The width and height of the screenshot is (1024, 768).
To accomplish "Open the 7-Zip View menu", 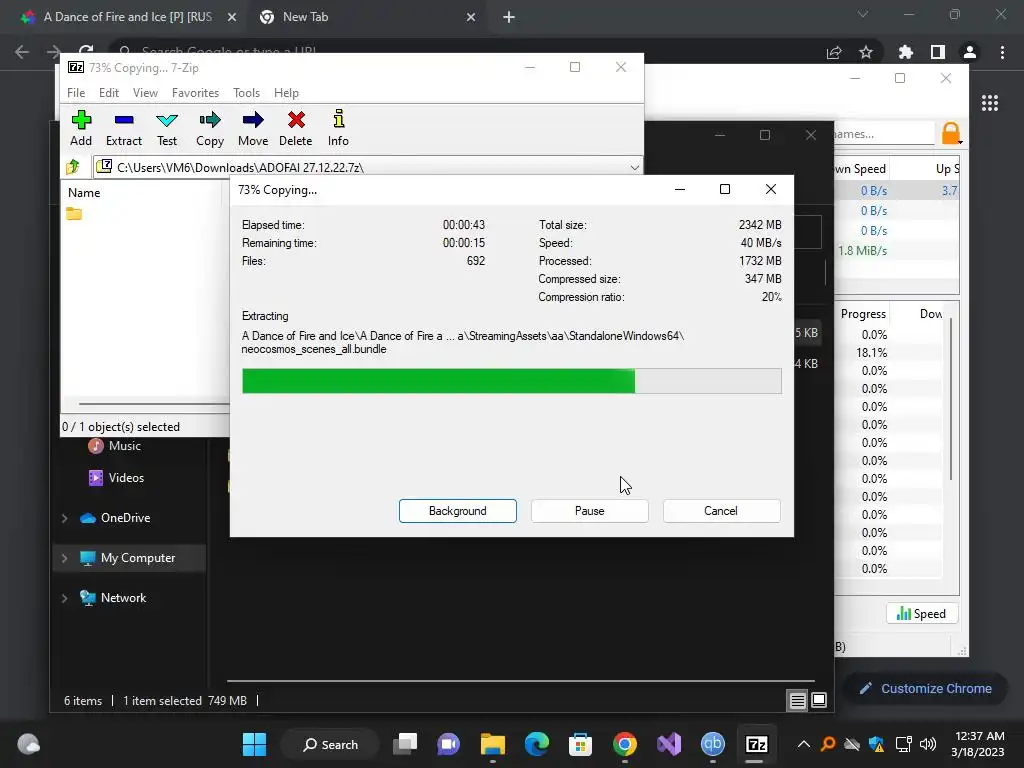I will 145,93.
